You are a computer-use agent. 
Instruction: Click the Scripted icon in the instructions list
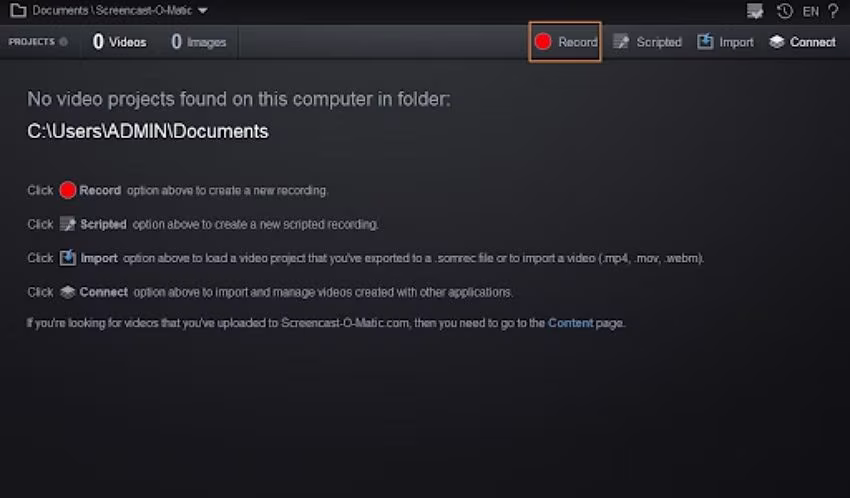67,224
